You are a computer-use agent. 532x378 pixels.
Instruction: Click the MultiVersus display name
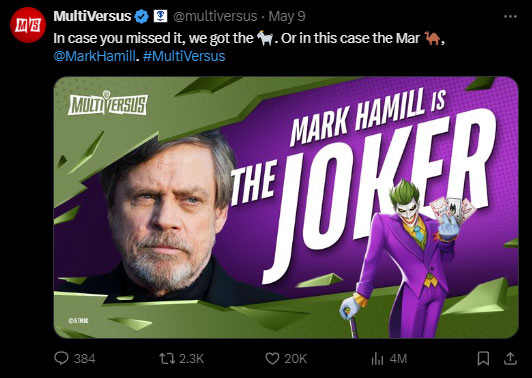92,16
